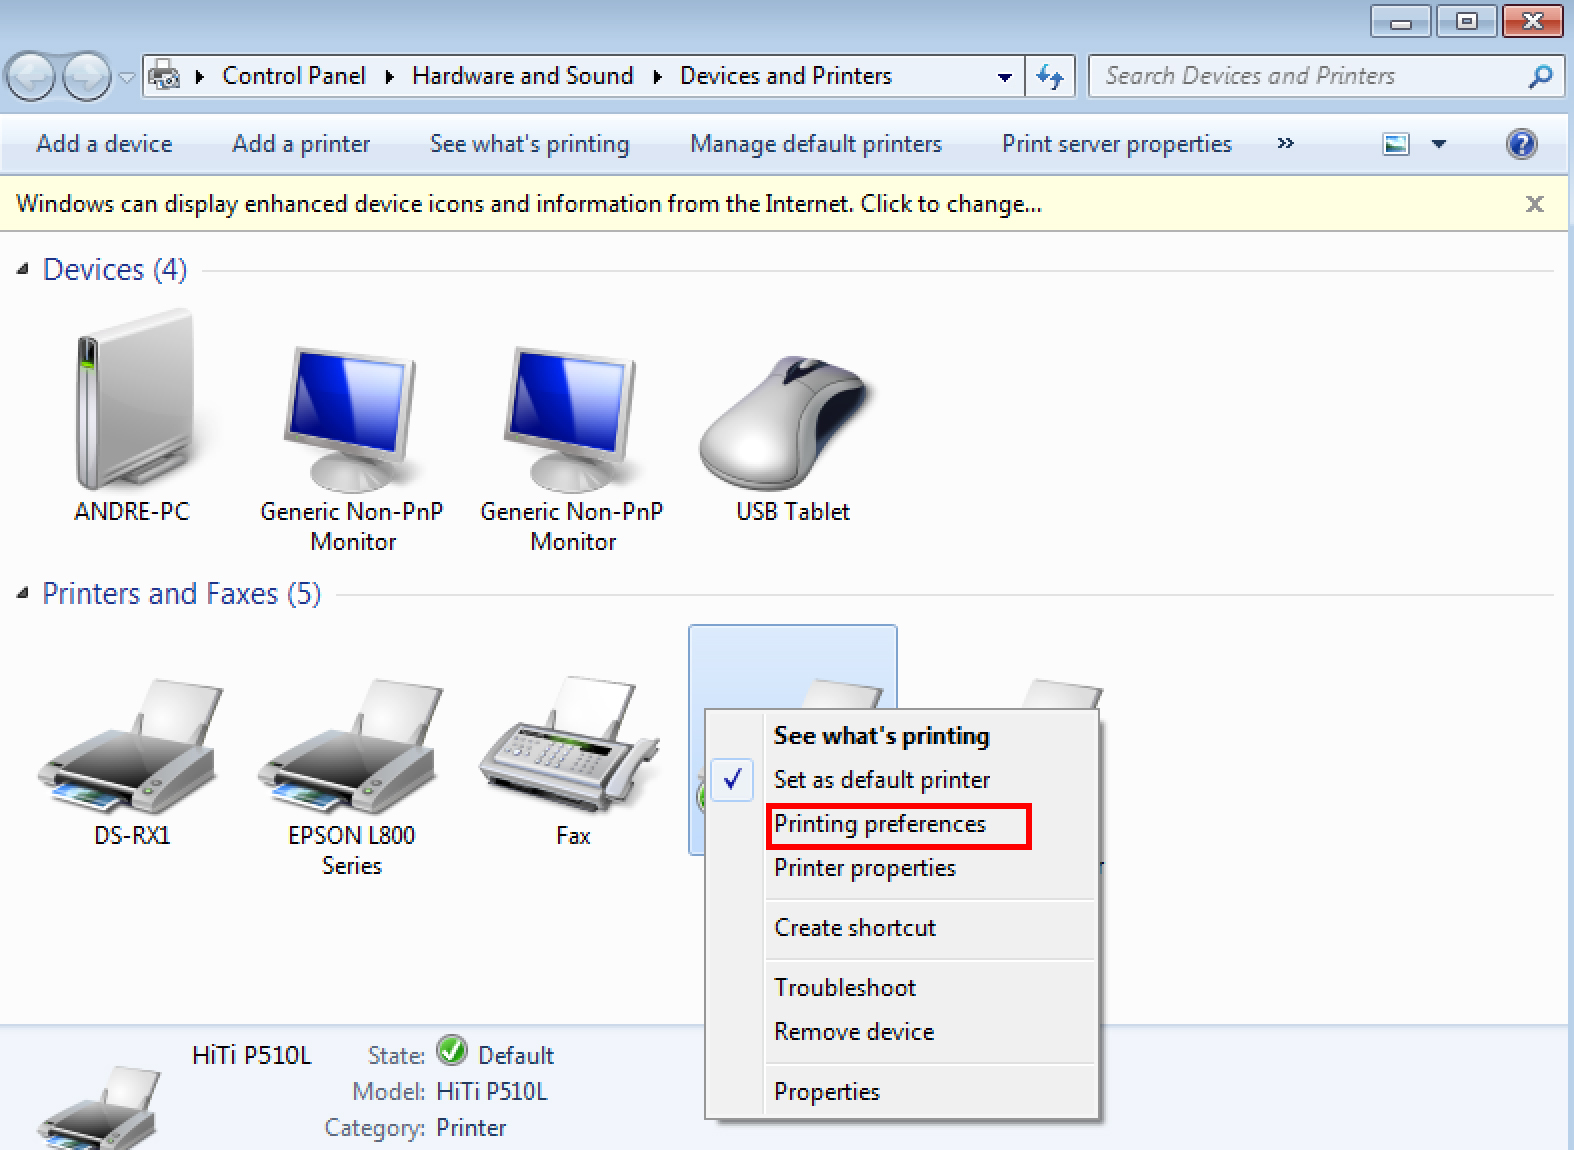Viewport: 1574px width, 1150px height.
Task: Click the HiTi P510L printer icon in details pane
Action: pyautogui.click(x=100, y=1108)
